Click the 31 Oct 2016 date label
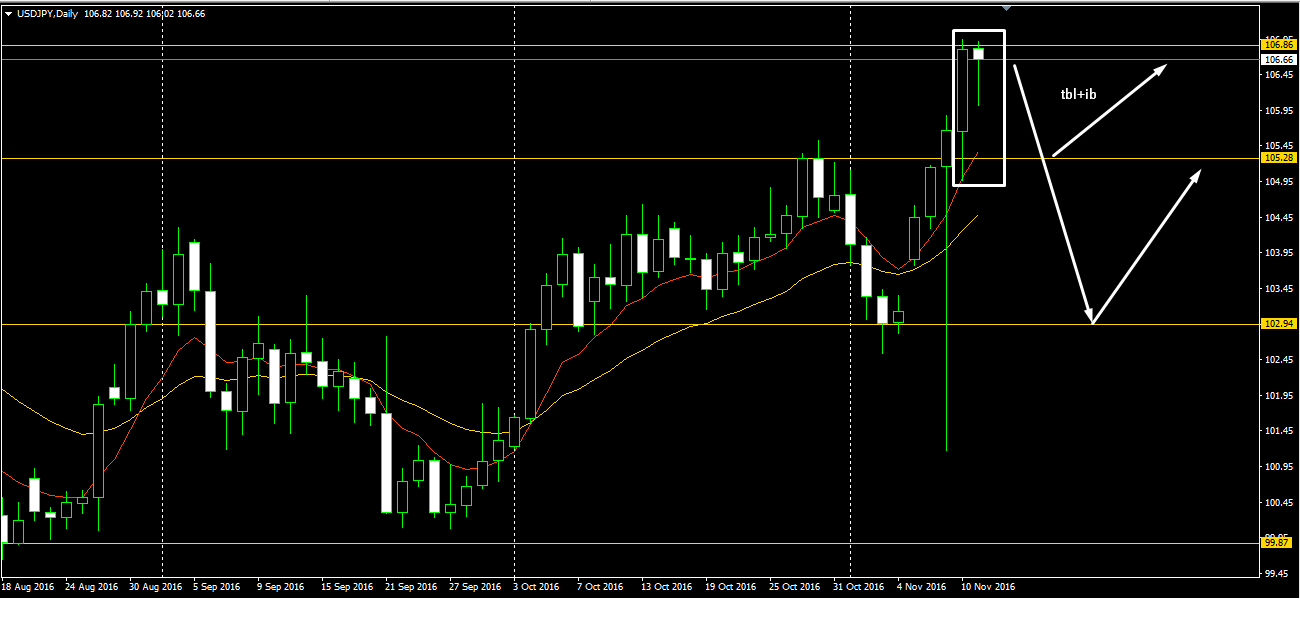This screenshot has width=1300, height=630. click(859, 587)
